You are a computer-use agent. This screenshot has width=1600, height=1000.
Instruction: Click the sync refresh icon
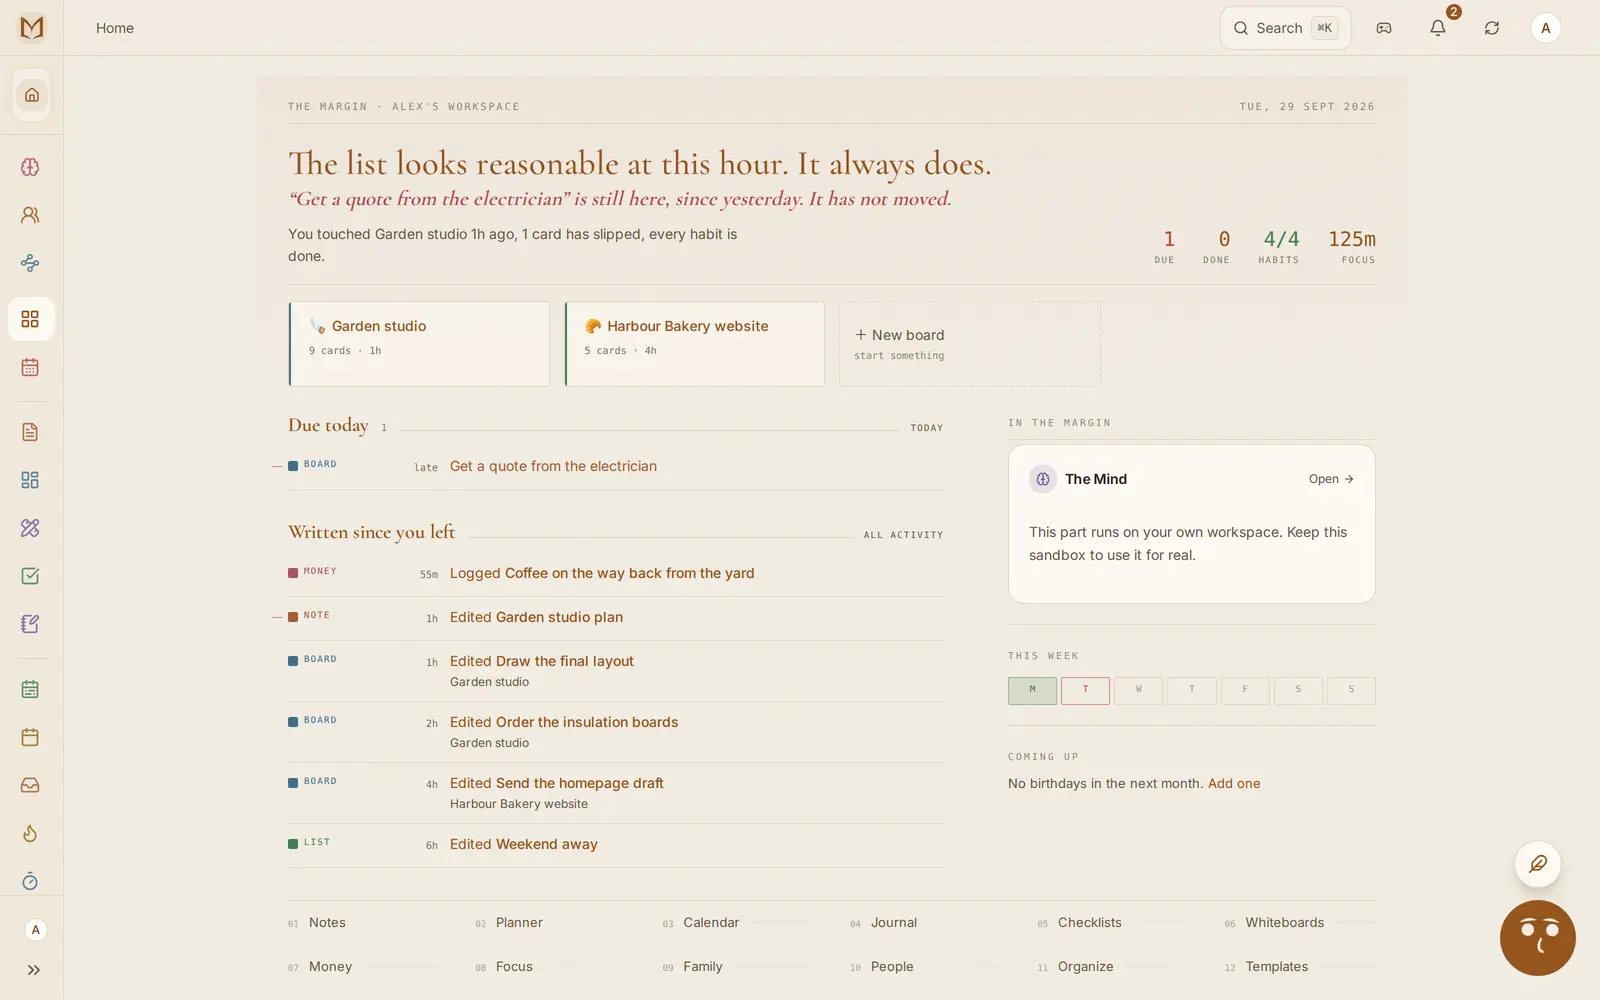(x=1492, y=28)
